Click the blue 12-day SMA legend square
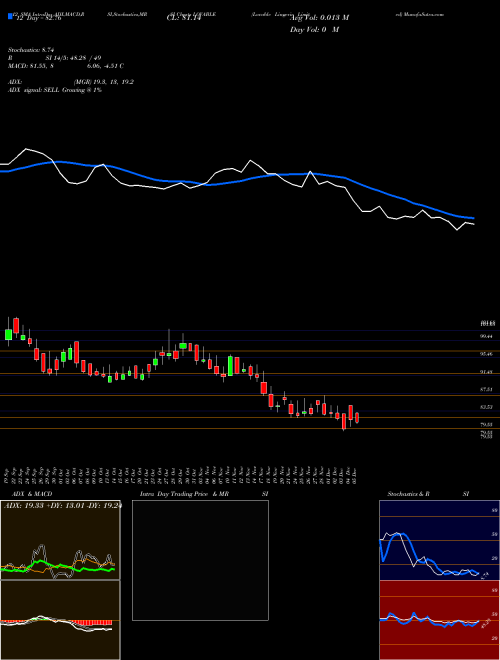Viewport: 500px width, 660px height. [x=10, y=17]
